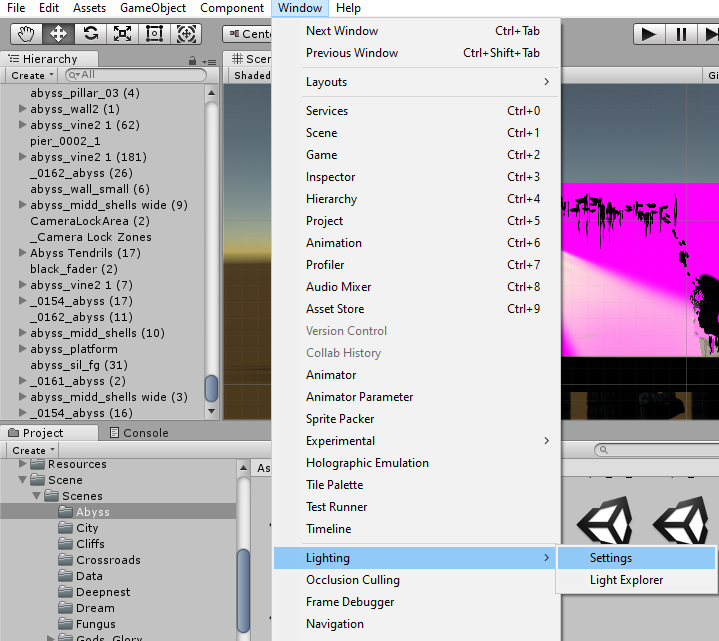Open the Component menu
The image size is (719, 641).
click(232, 8)
